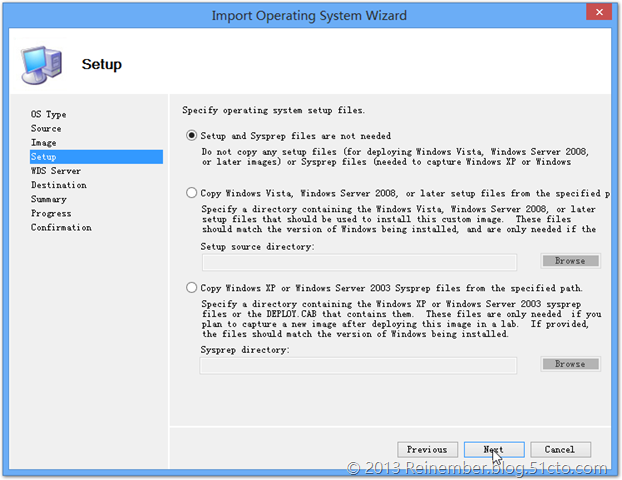Viewport: 622px width, 480px height.
Task: Click the 'Setup' page heading text
Action: pos(102,64)
